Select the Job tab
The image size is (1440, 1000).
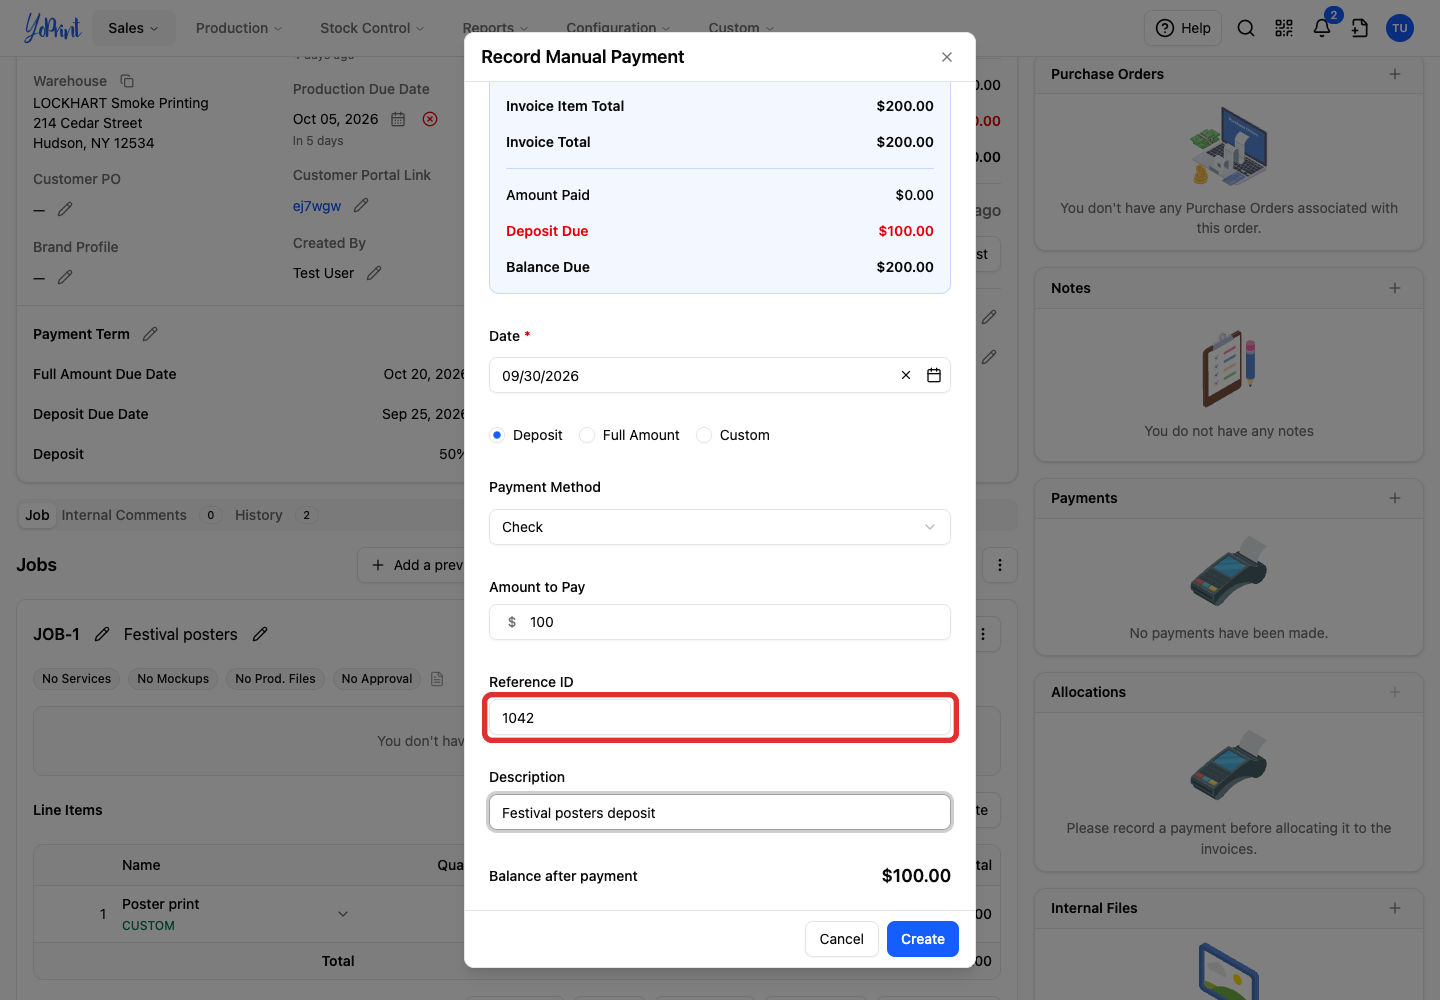[x=37, y=515]
